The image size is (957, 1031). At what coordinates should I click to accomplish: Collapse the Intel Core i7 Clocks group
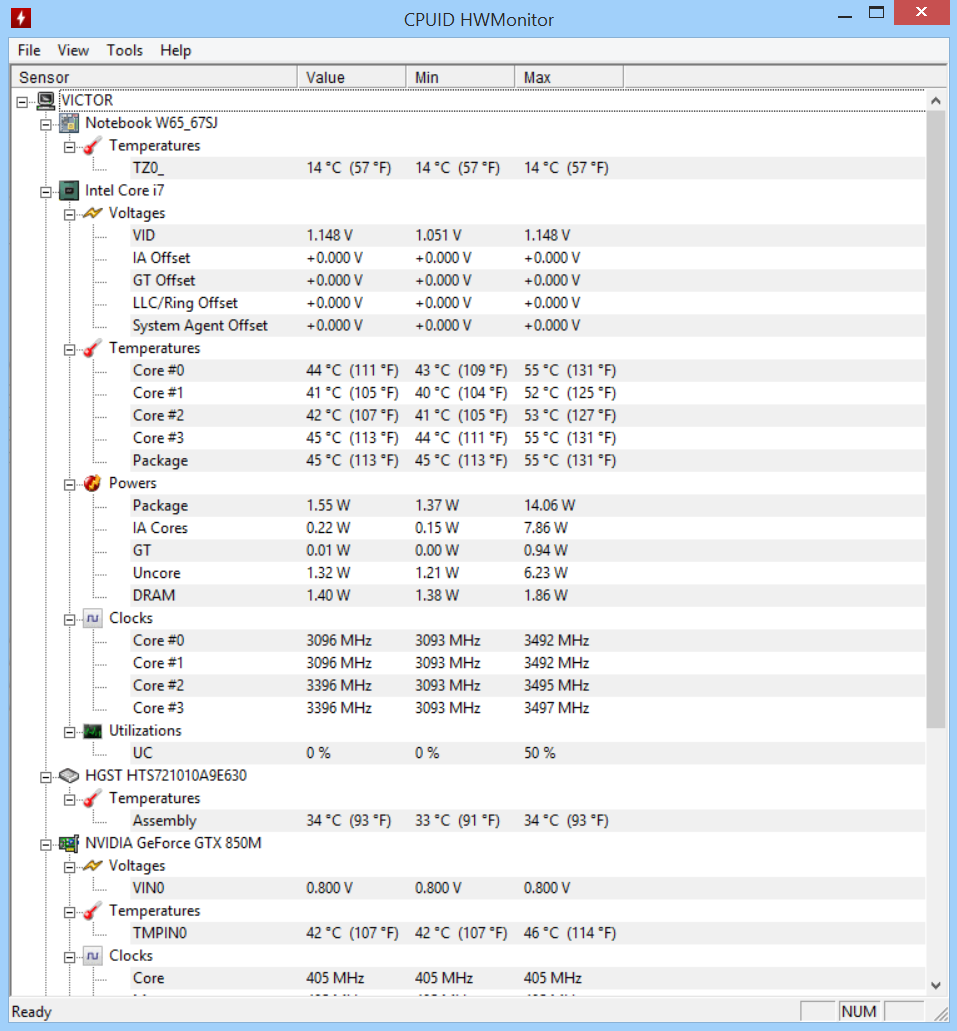coord(69,619)
